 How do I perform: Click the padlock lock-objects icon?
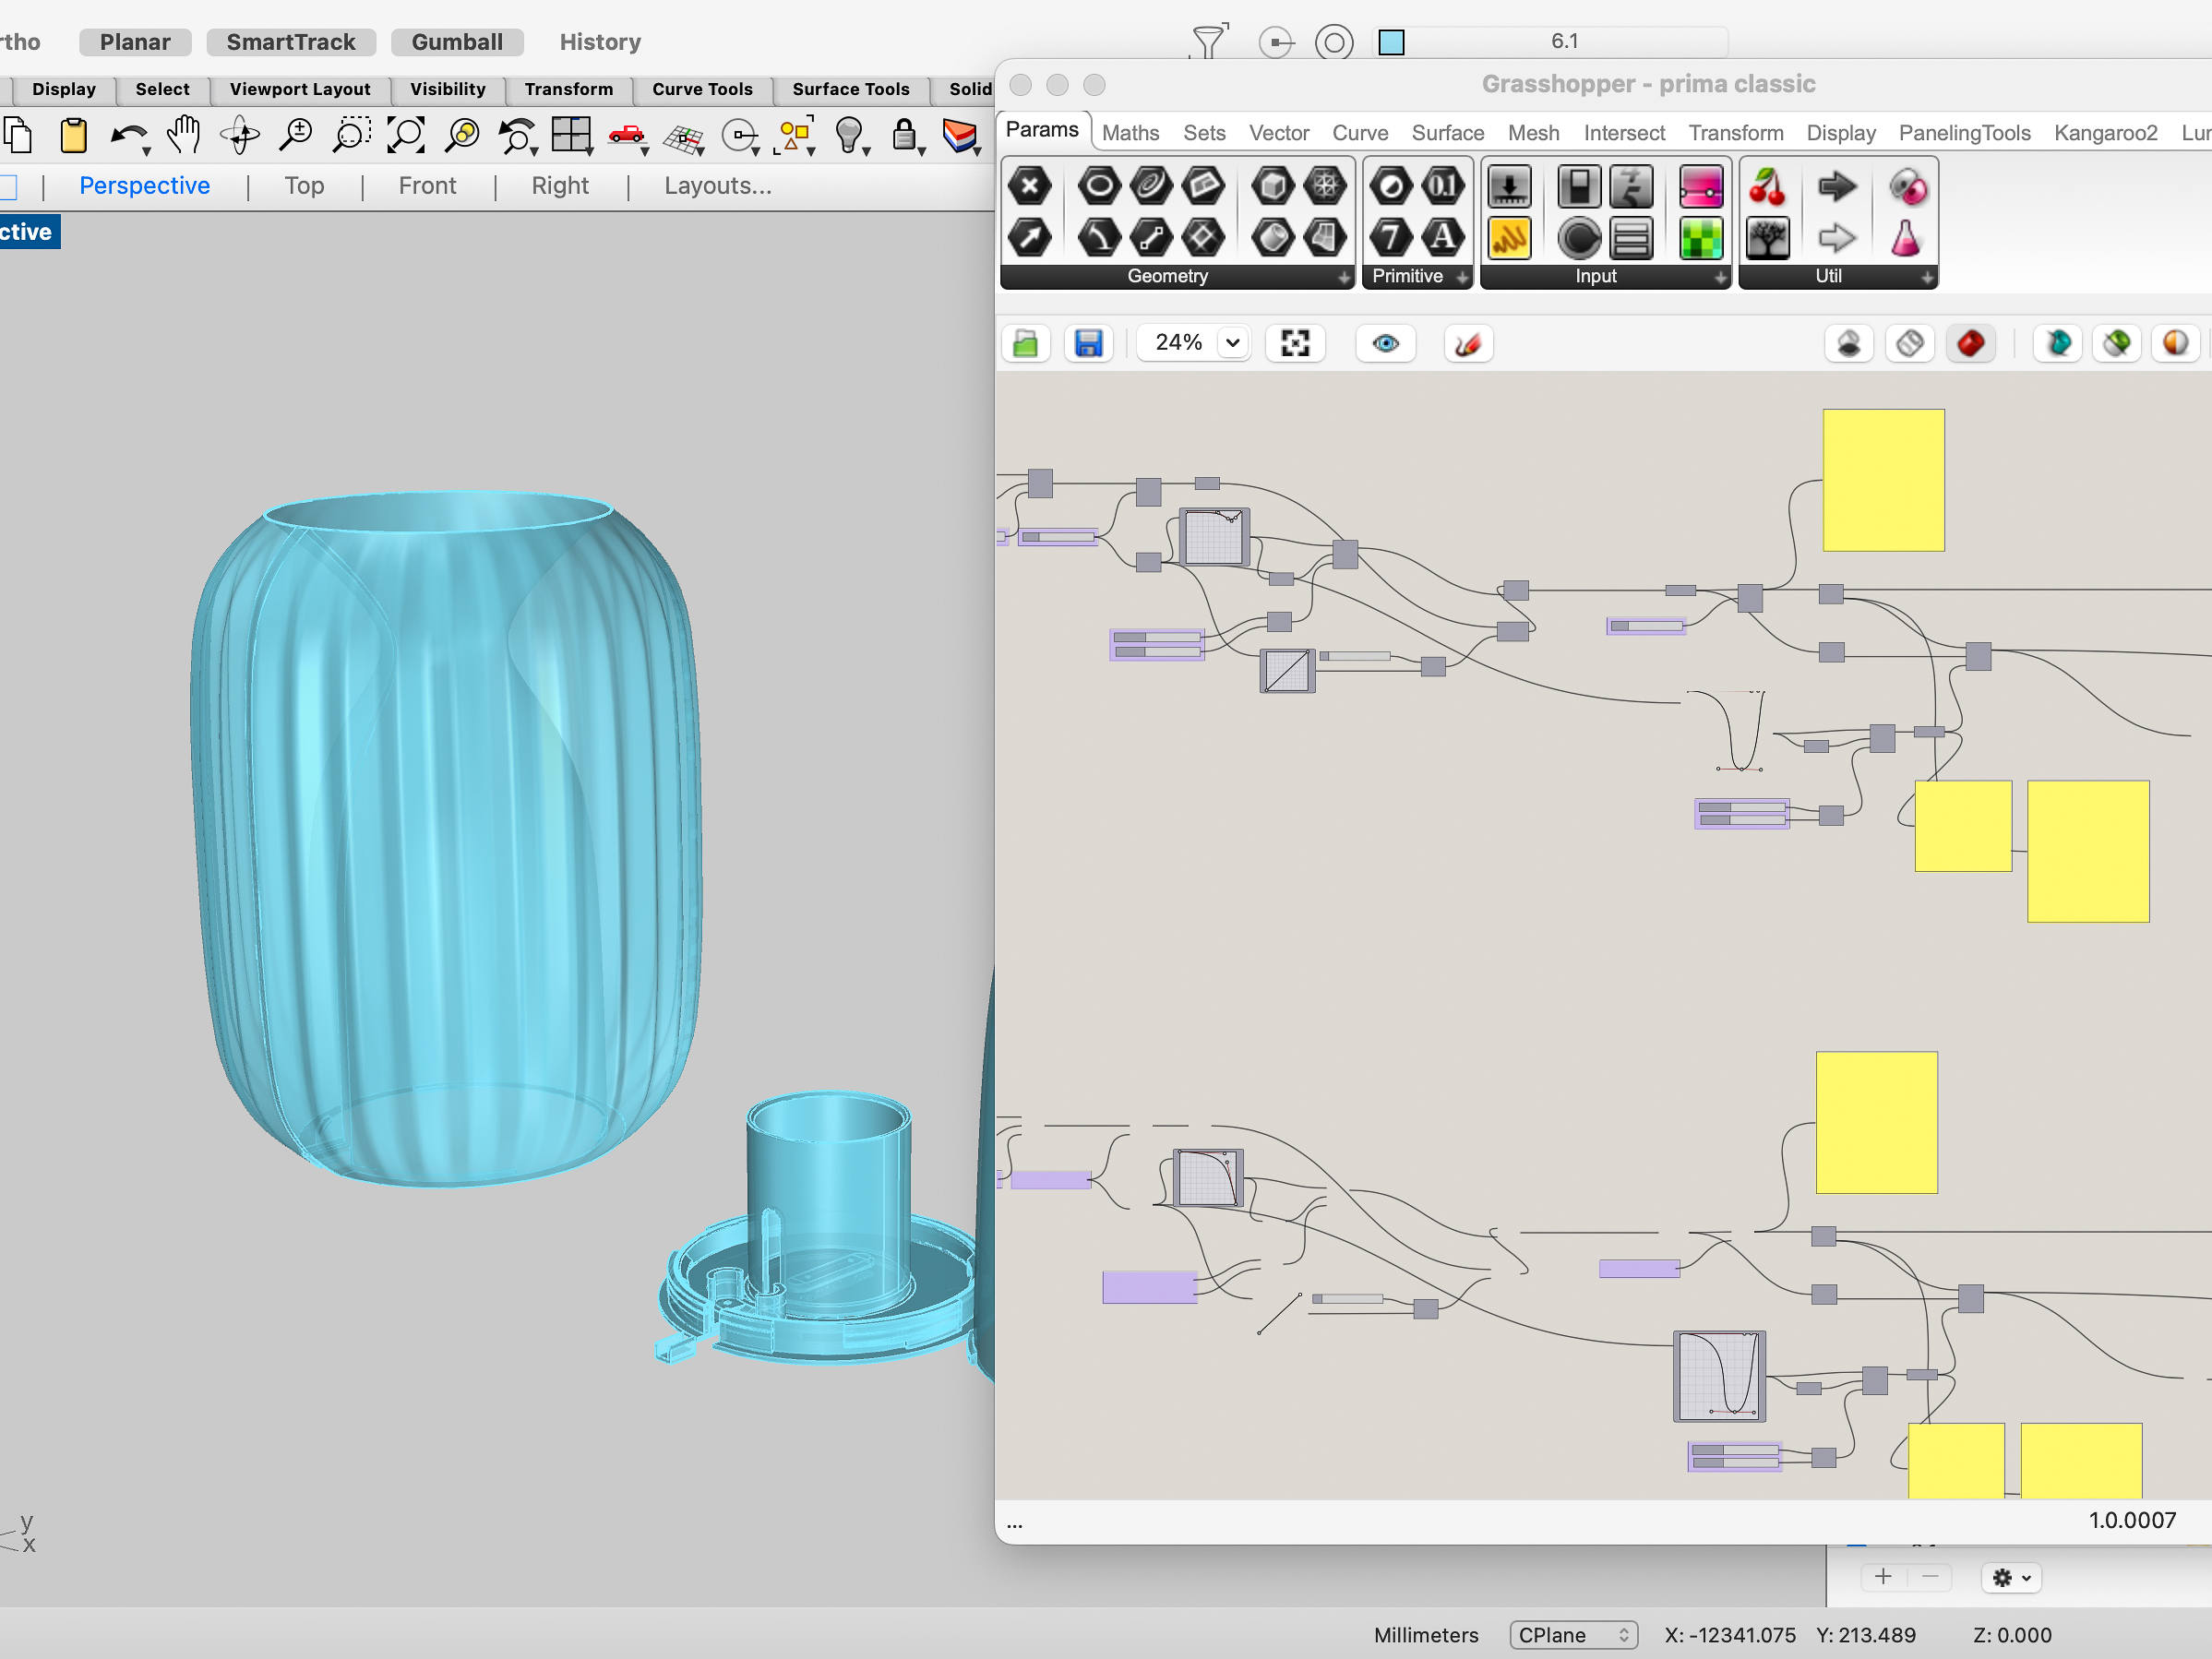[904, 135]
